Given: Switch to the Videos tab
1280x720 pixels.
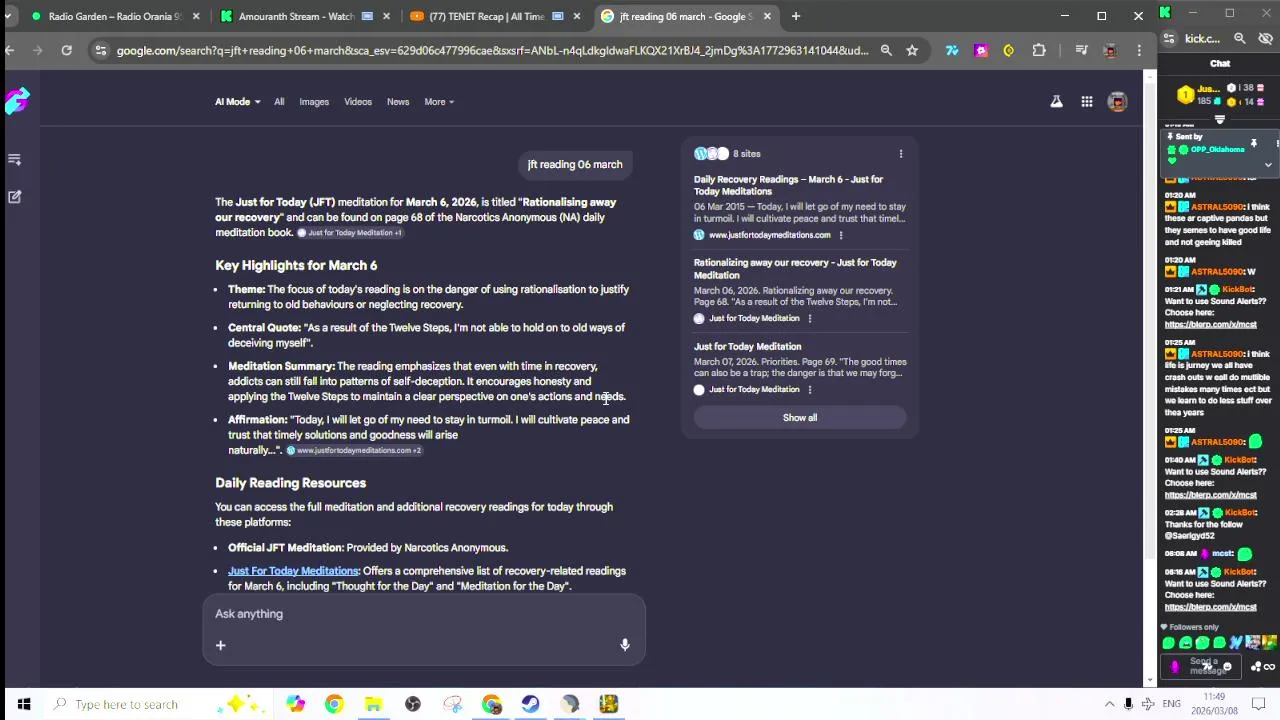Looking at the screenshot, I should [358, 102].
